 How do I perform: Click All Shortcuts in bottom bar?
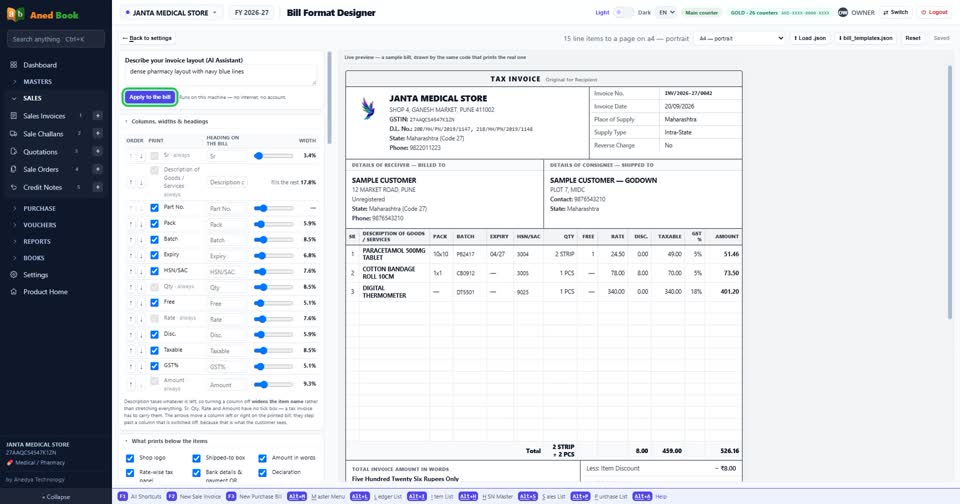click(140, 497)
